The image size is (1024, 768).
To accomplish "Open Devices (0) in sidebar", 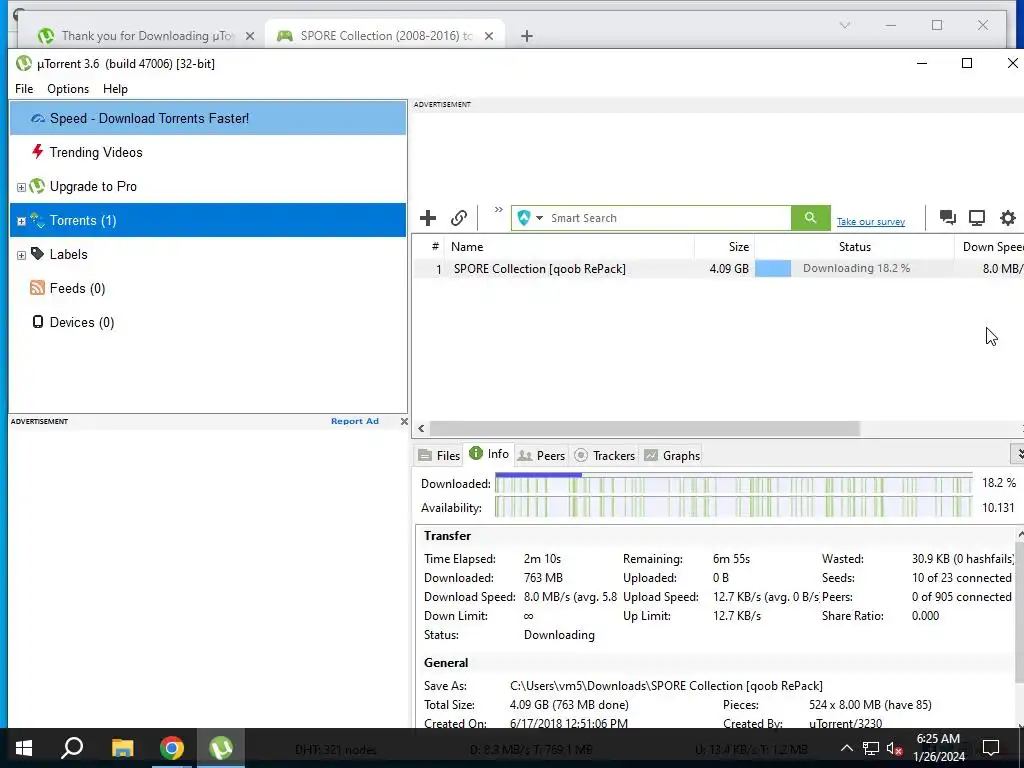I will [82, 322].
